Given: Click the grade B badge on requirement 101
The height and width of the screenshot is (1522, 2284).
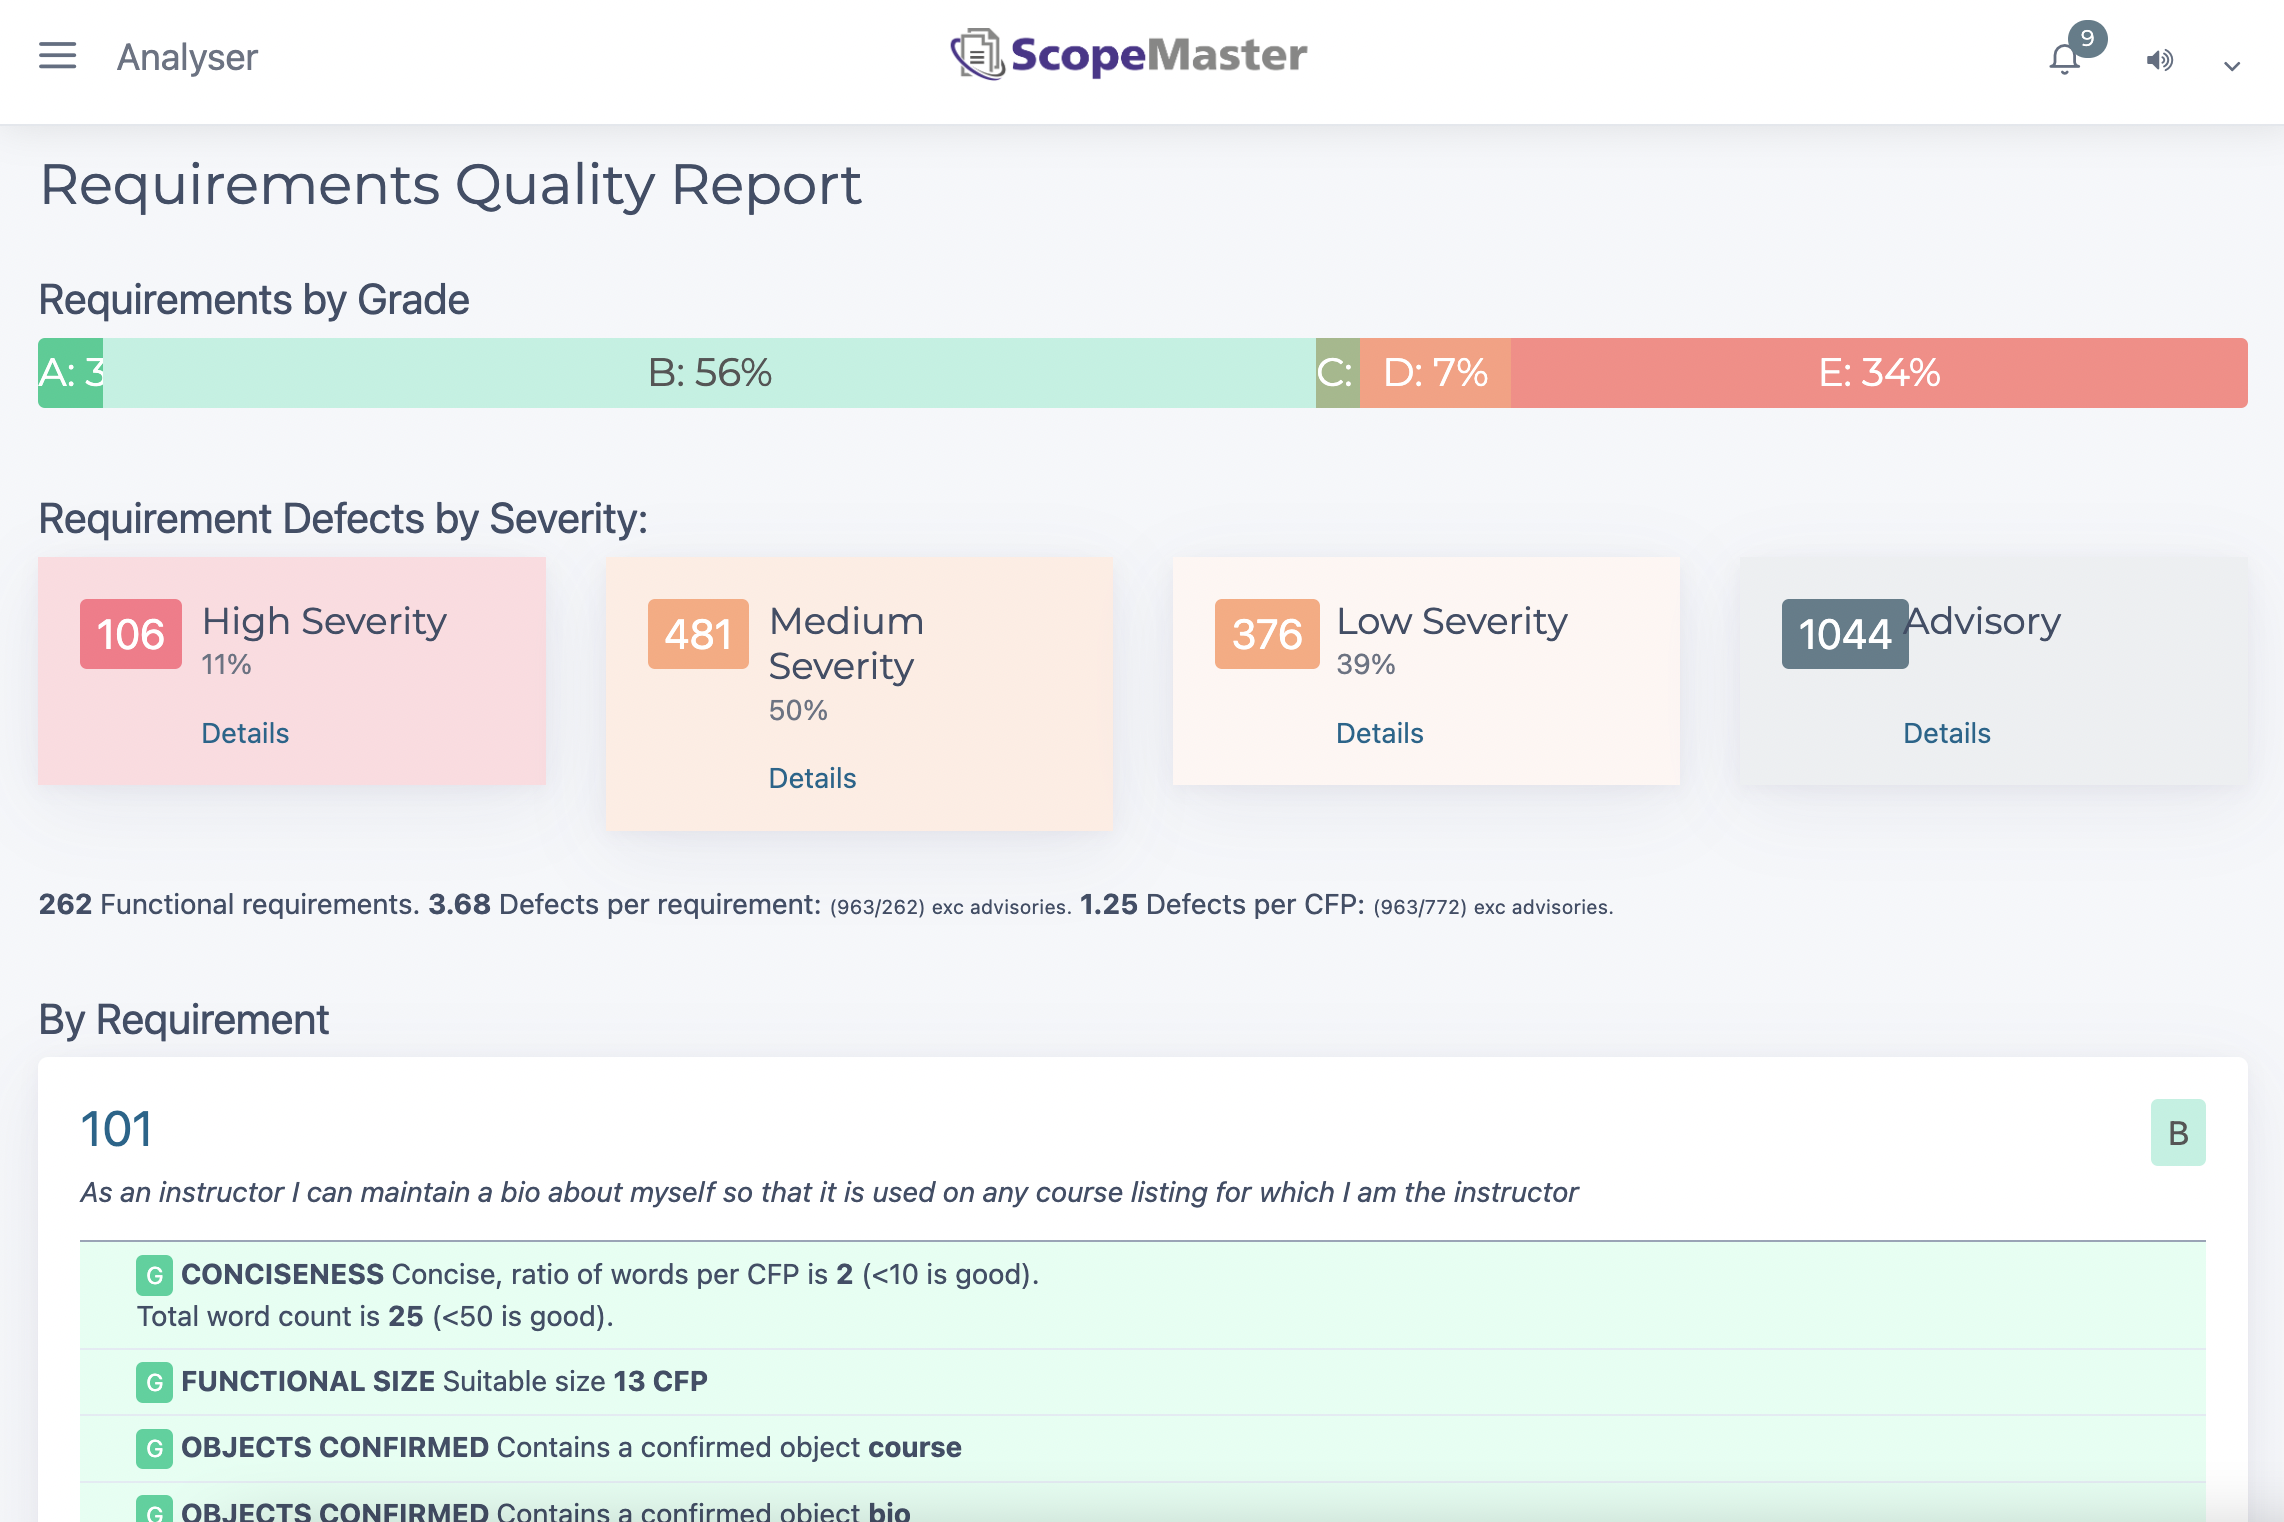Looking at the screenshot, I should point(2178,1132).
